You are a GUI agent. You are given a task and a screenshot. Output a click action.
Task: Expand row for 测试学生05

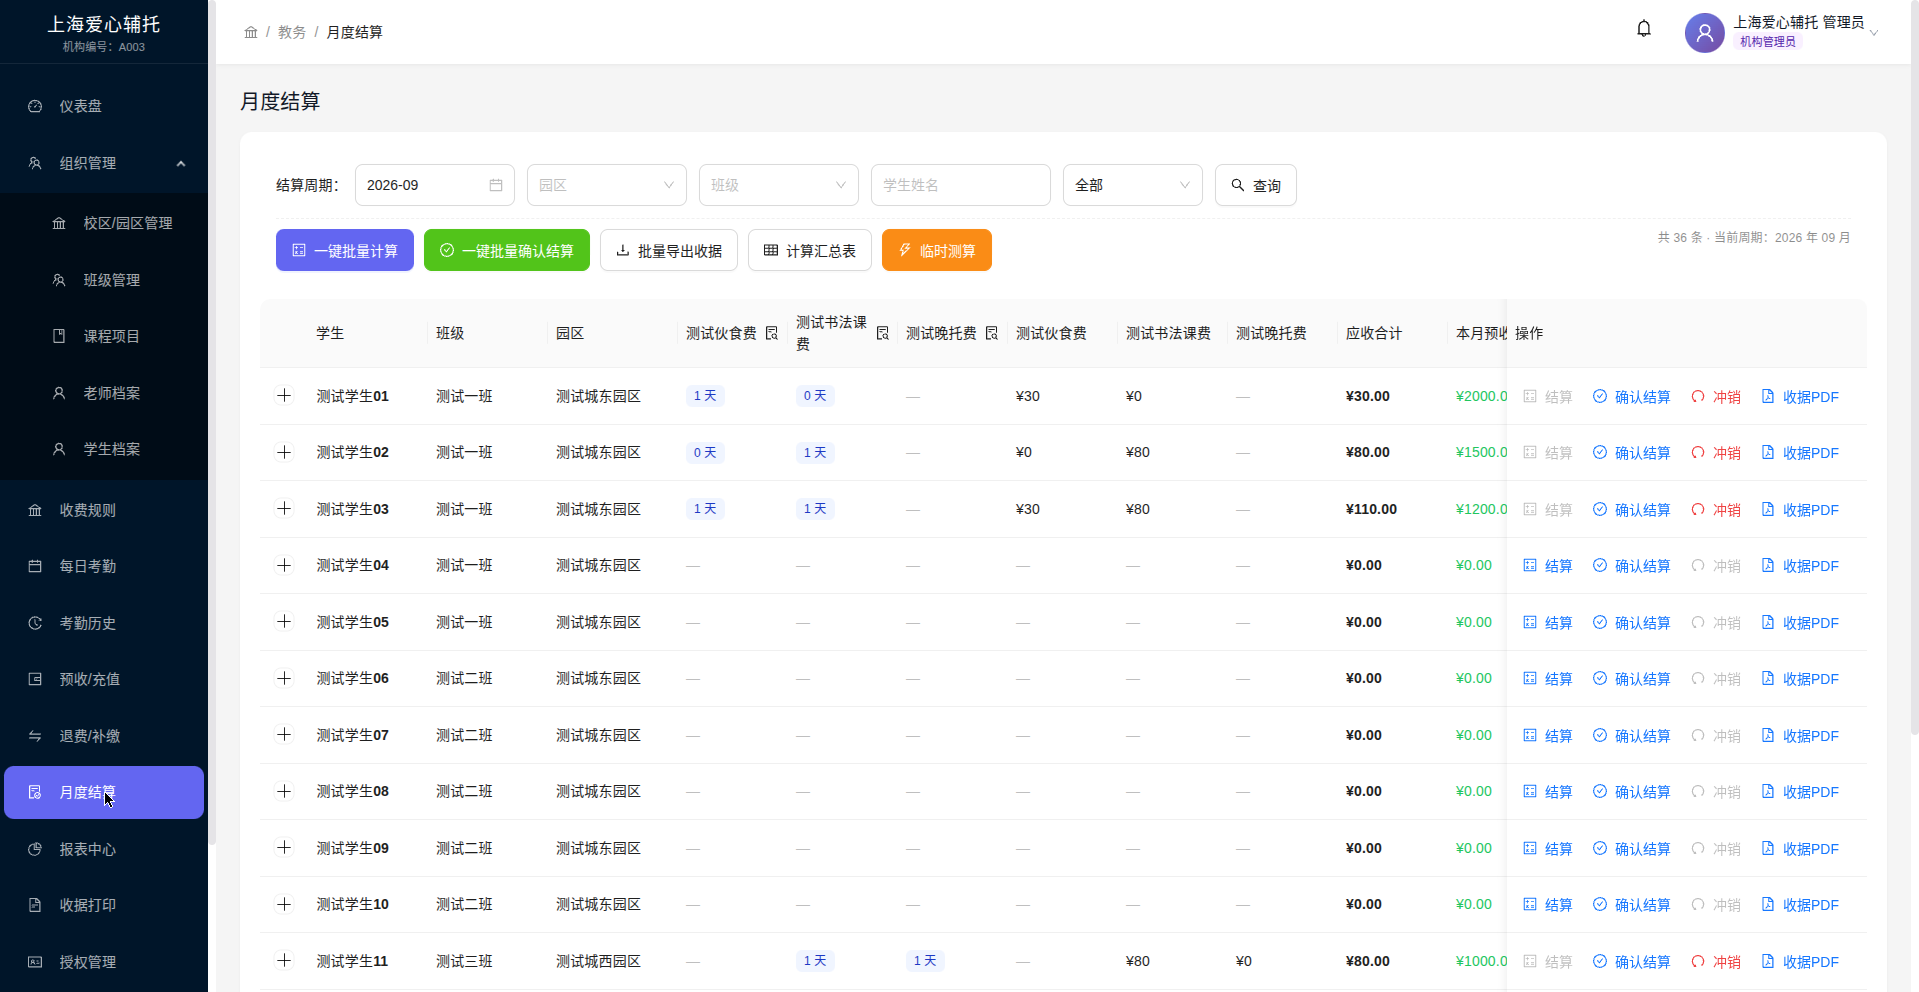point(284,622)
